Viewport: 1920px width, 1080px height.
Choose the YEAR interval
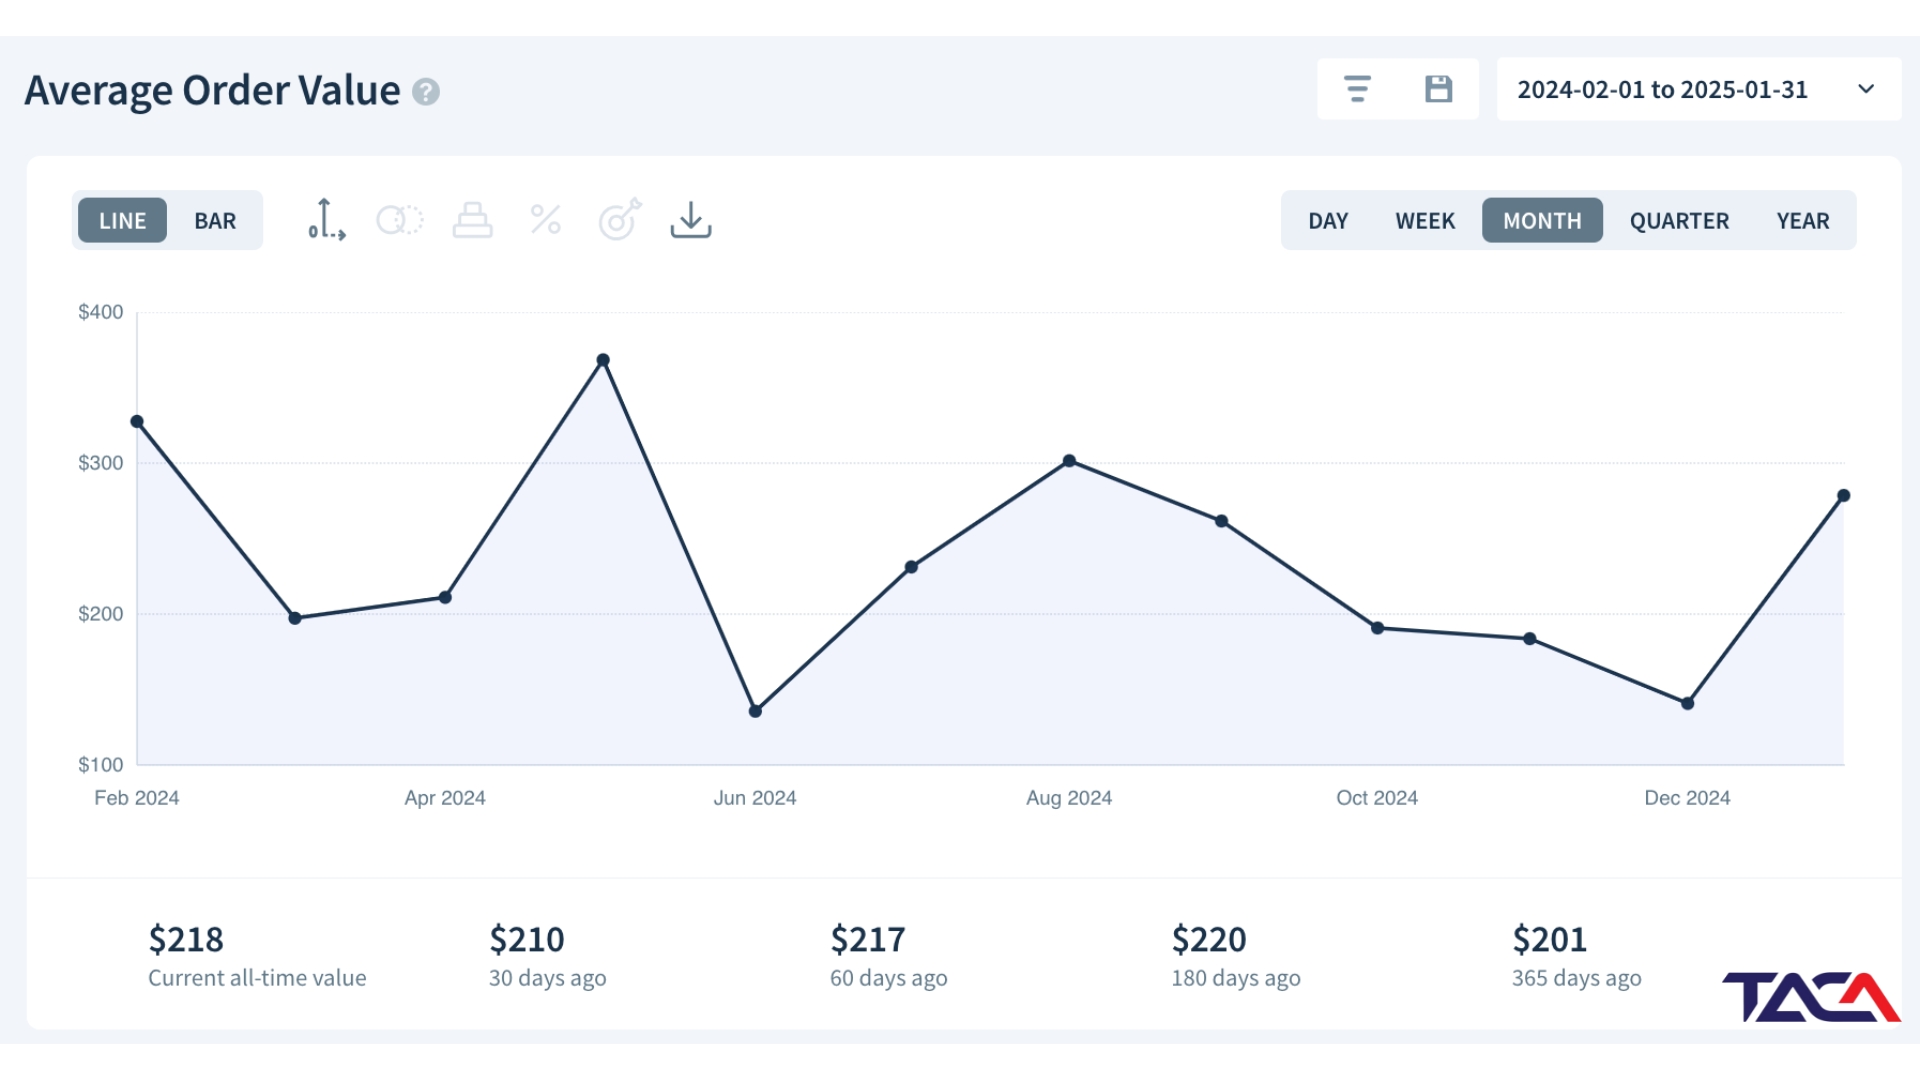[x=1803, y=221]
